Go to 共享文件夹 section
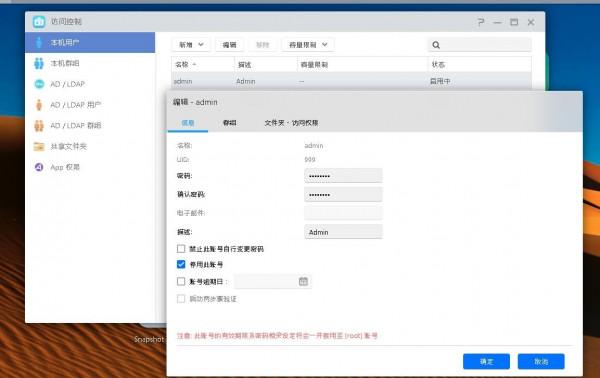This screenshot has height=378, width=600. pos(90,147)
